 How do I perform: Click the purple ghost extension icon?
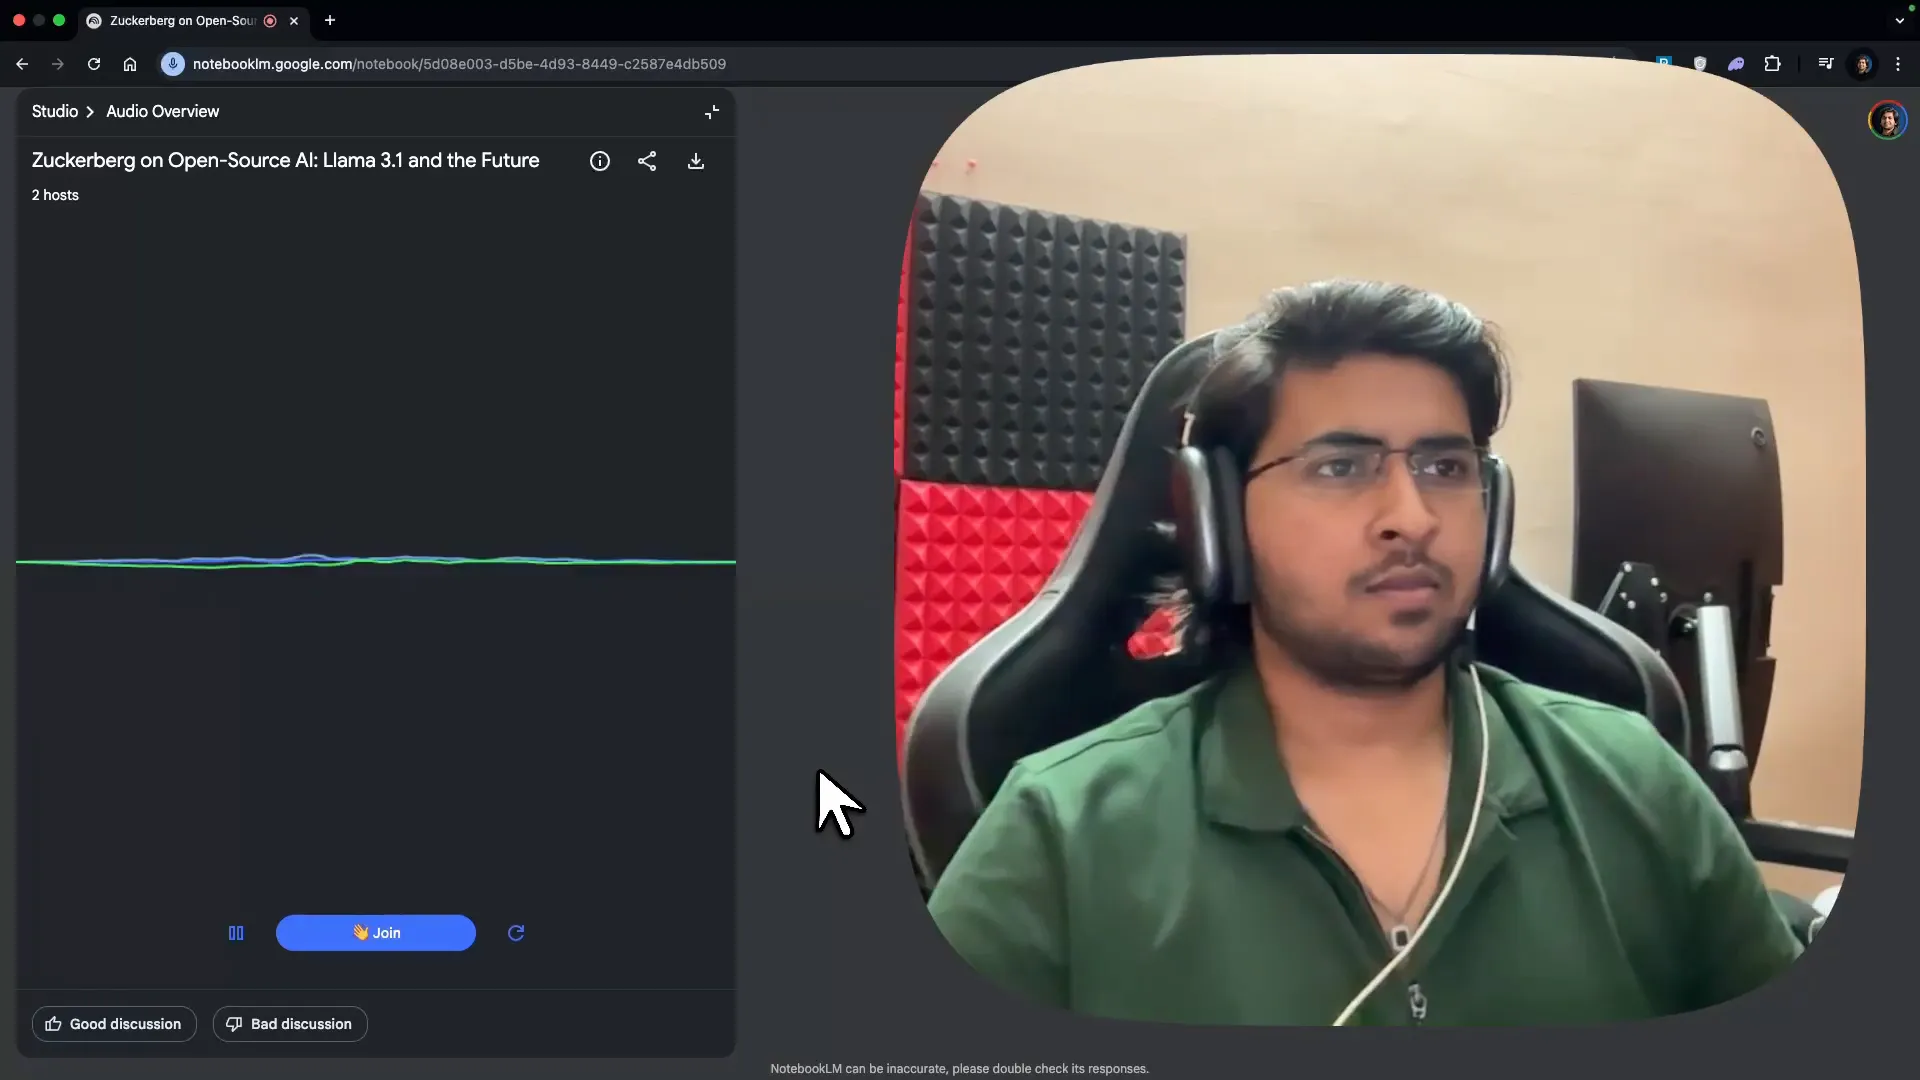pos(1736,64)
